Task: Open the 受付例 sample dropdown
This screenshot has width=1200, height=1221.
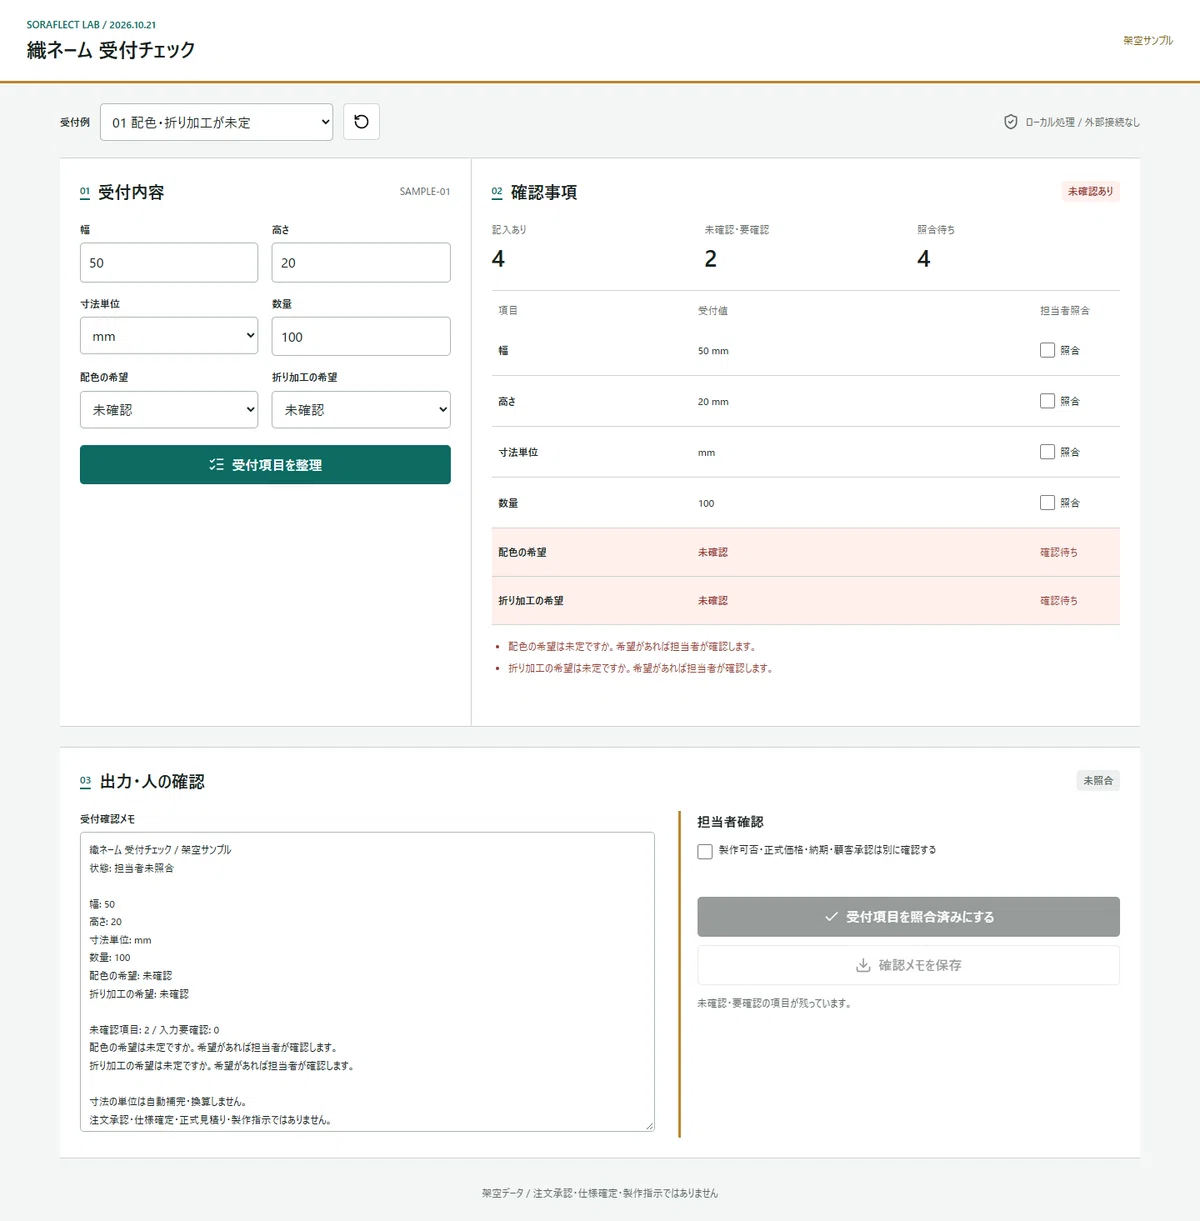Action: pyautogui.click(x=216, y=122)
